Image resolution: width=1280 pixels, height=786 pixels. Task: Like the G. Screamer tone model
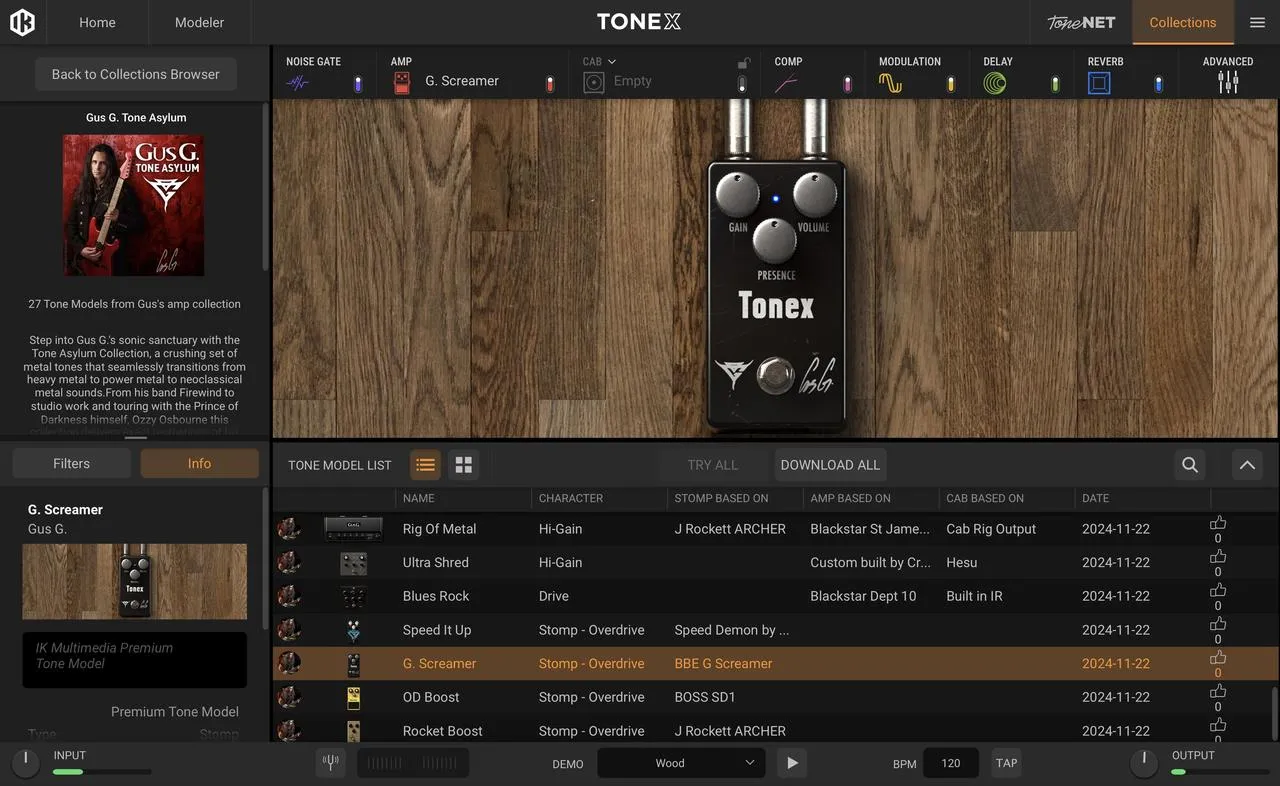coord(1218,658)
